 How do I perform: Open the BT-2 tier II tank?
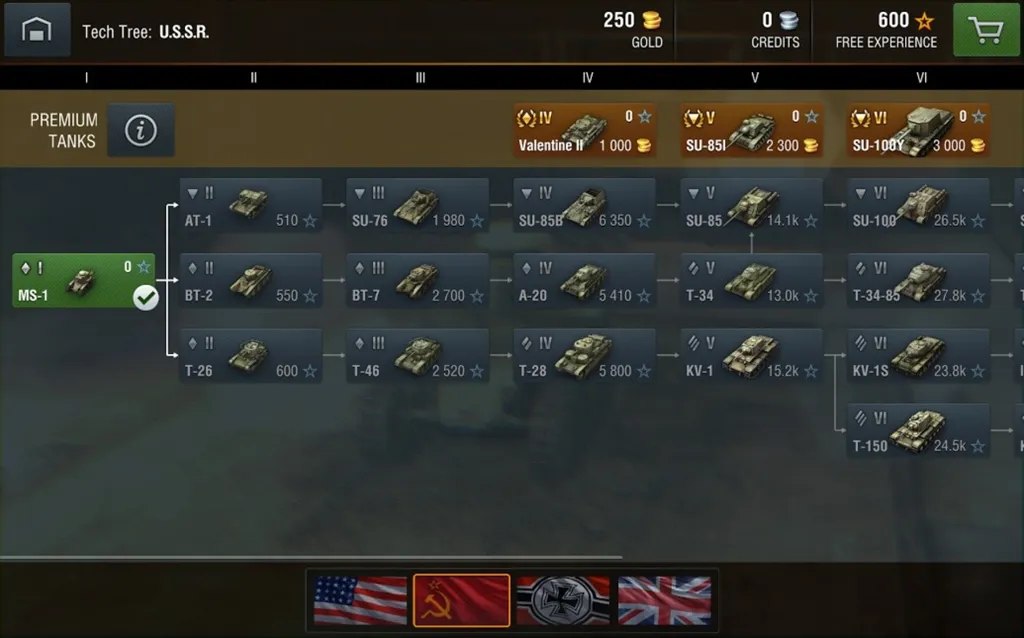(250, 281)
